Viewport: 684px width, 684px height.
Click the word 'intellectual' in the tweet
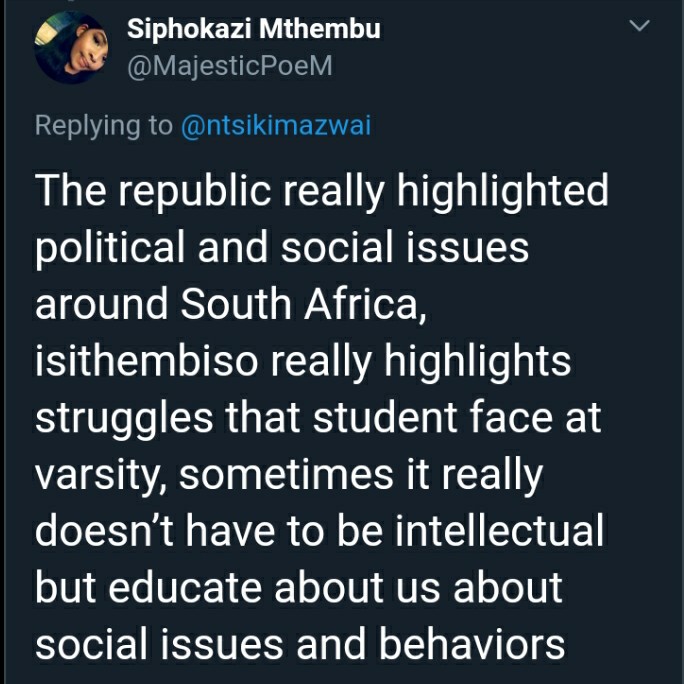[499, 530]
